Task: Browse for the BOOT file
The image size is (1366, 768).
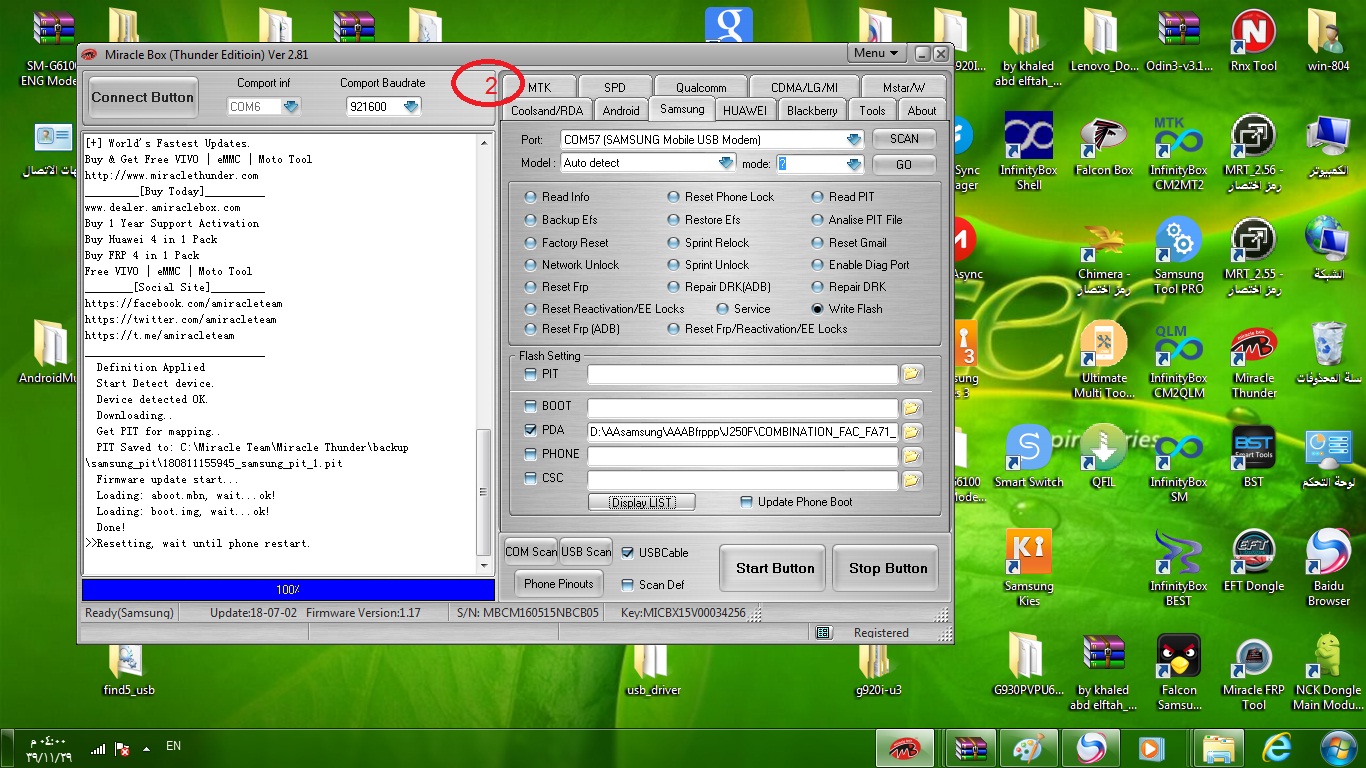Action: point(912,408)
